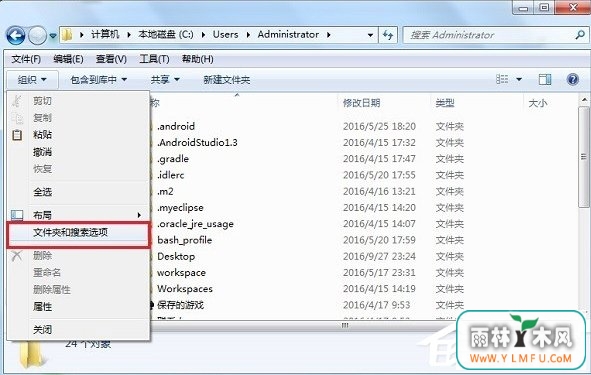Click the Forward navigation arrow button
This screenshot has width=591, height=375.
coord(37,36)
